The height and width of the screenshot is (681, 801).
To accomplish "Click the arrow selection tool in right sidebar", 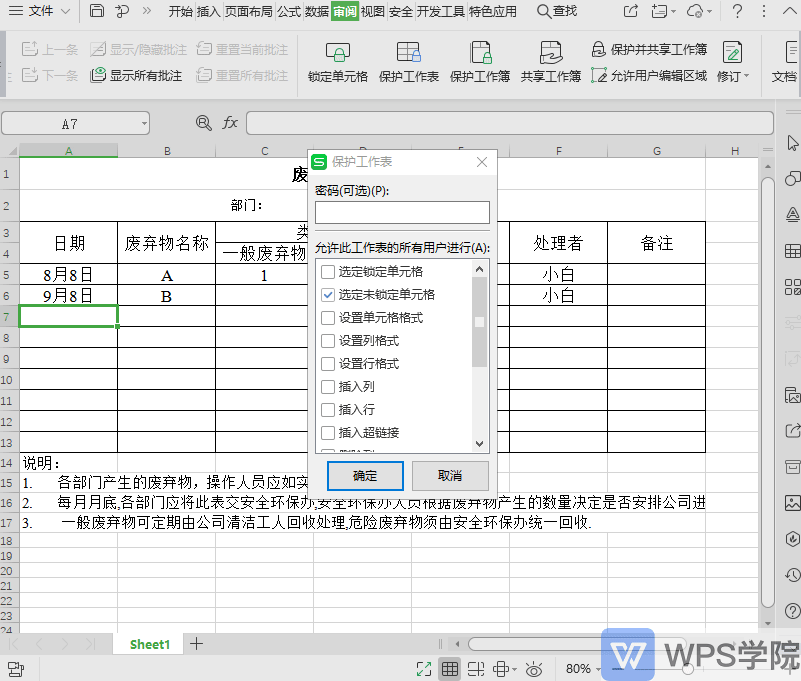I will click(792, 143).
